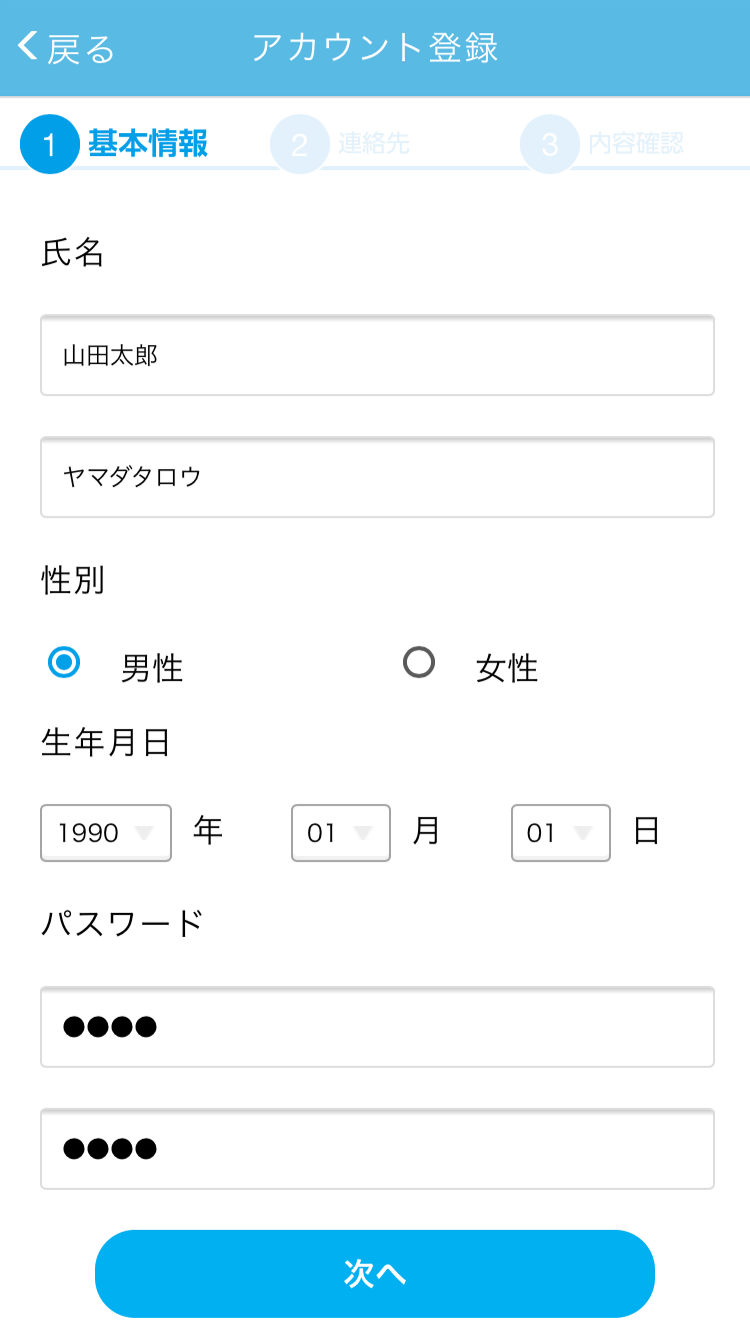Click the back chevron icon in header

point(25,45)
